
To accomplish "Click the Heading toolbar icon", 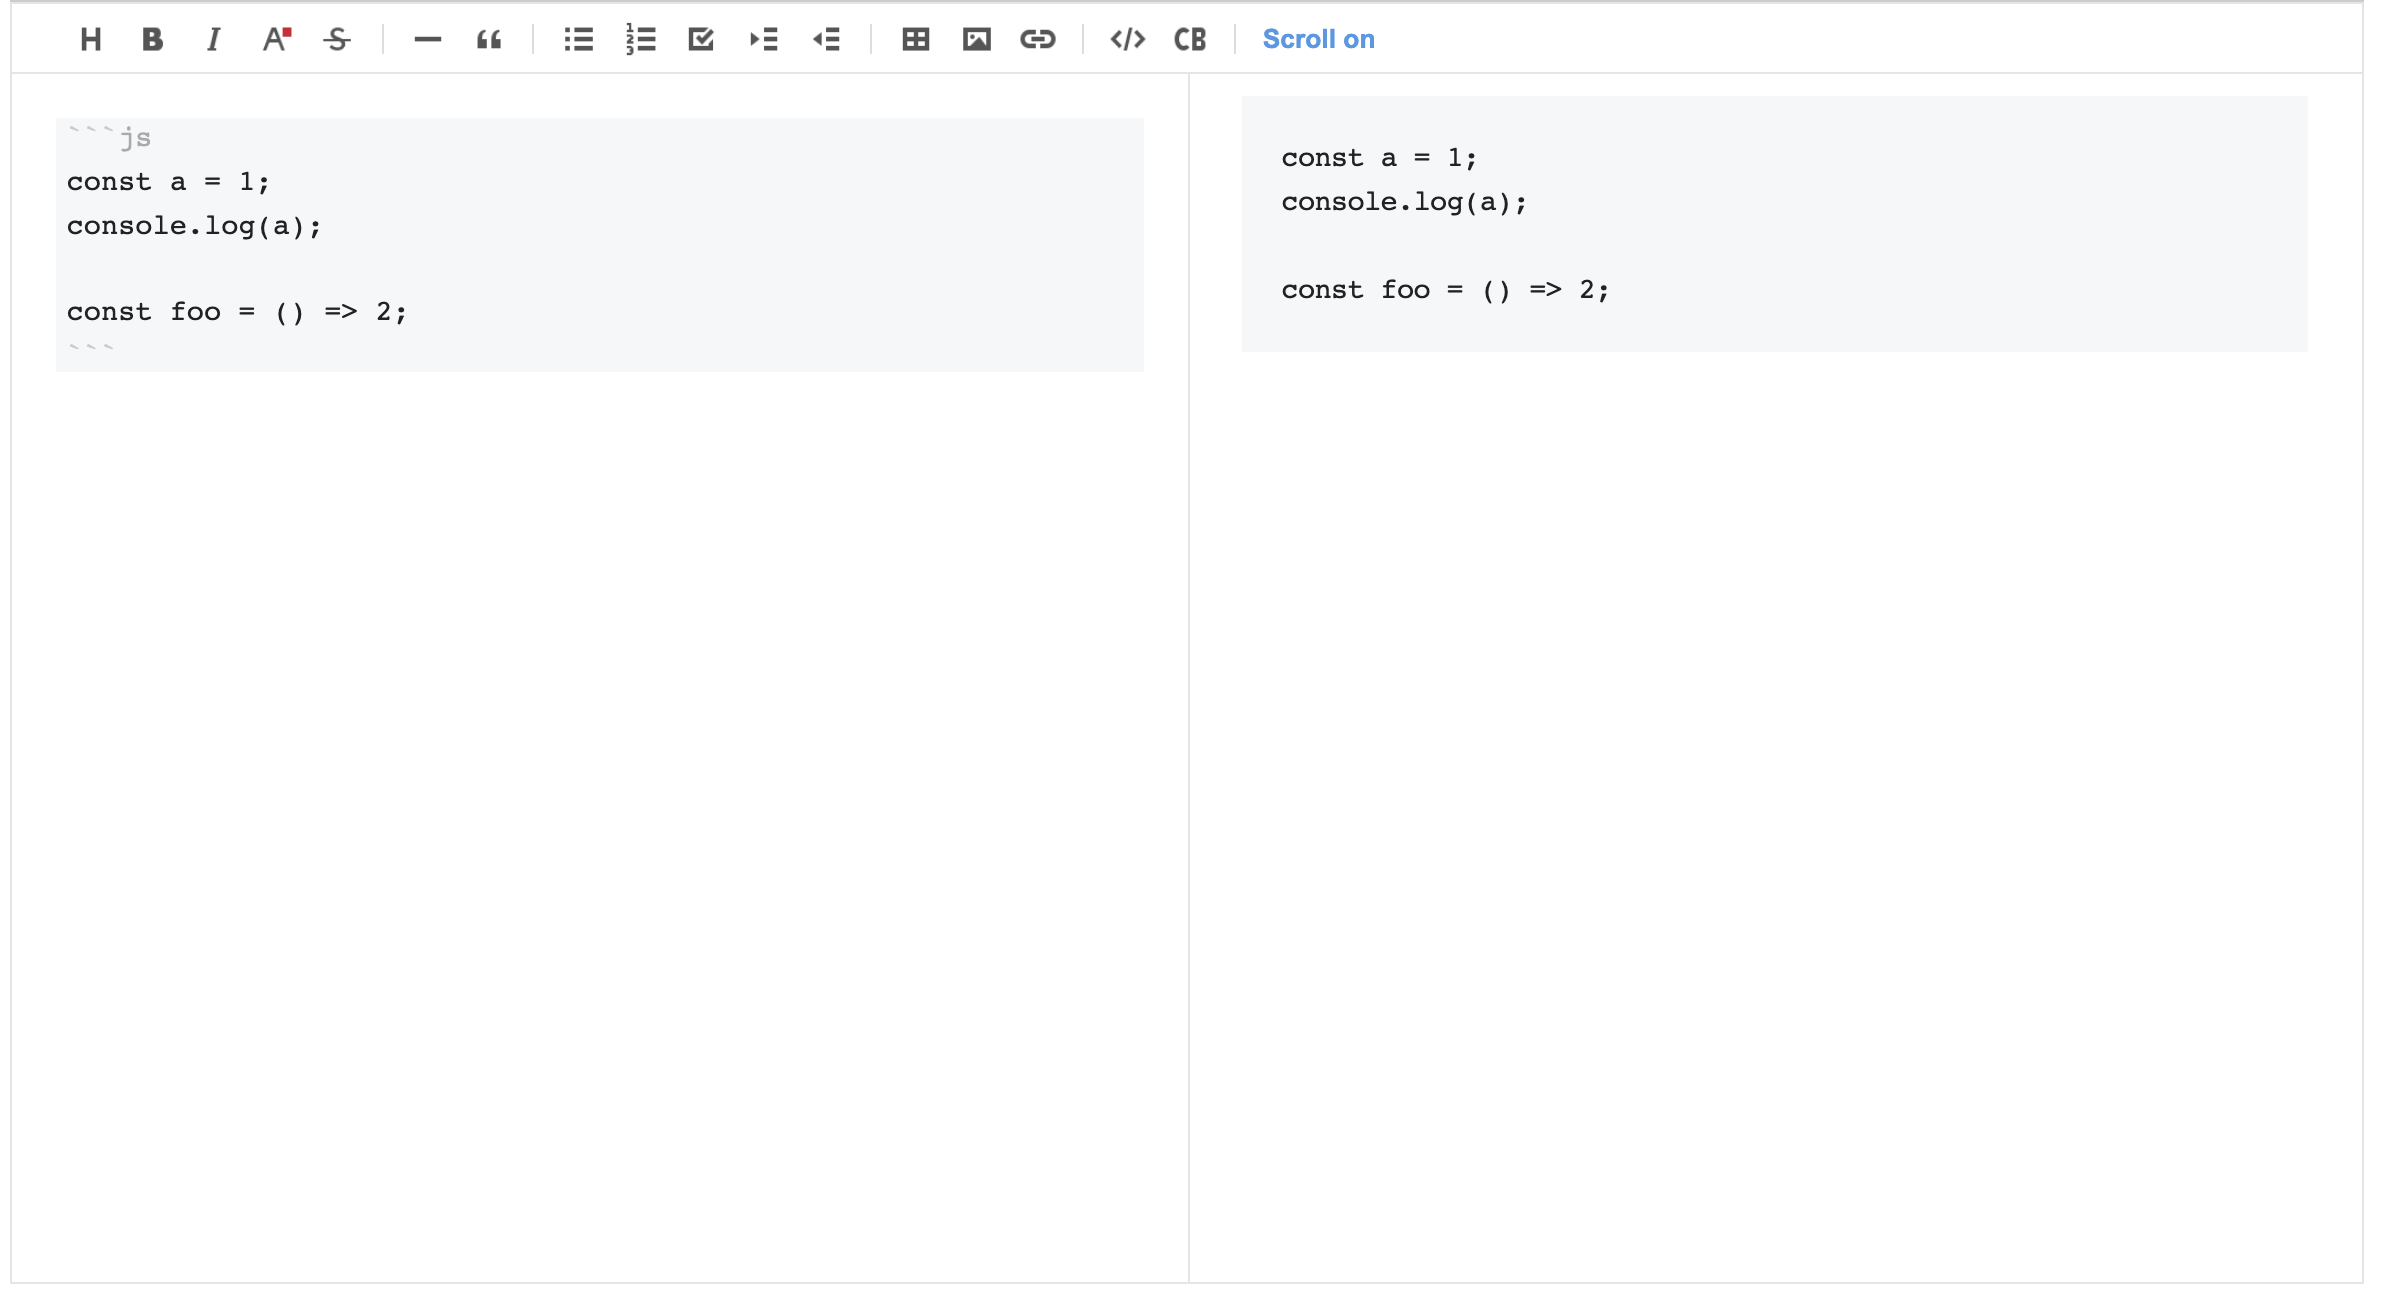I will (91, 40).
